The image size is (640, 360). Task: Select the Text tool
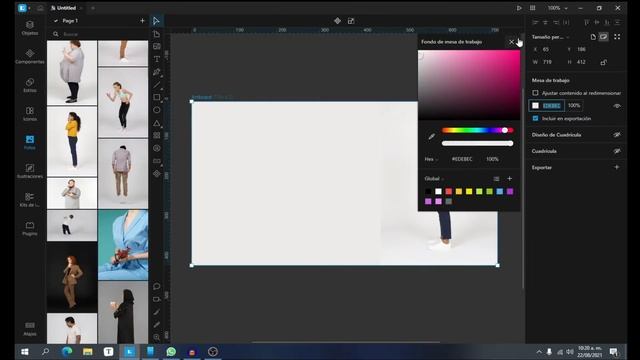(157, 59)
